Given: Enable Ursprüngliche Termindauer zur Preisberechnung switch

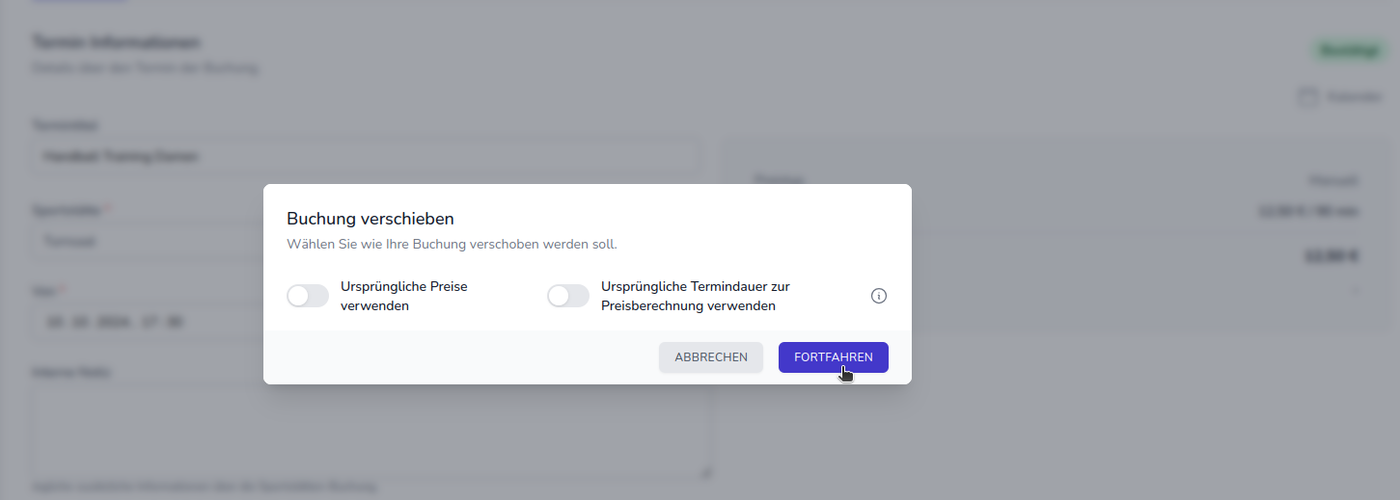Looking at the screenshot, I should point(568,296).
